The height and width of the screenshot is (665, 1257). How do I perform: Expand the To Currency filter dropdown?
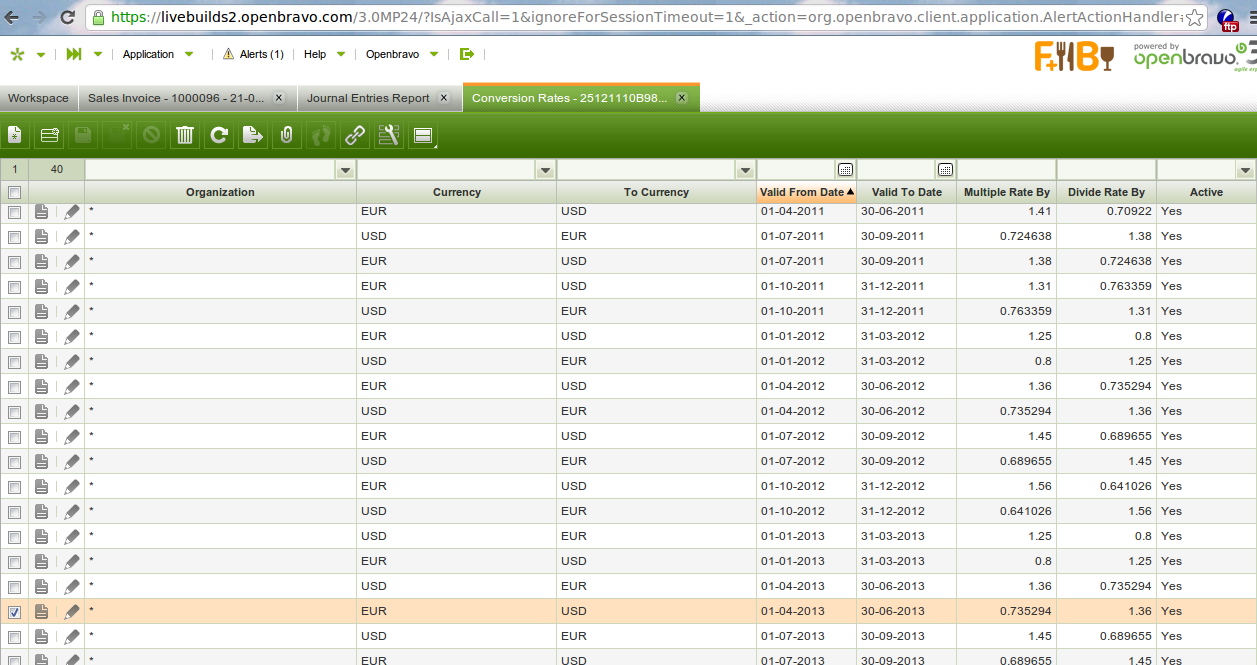(x=744, y=170)
